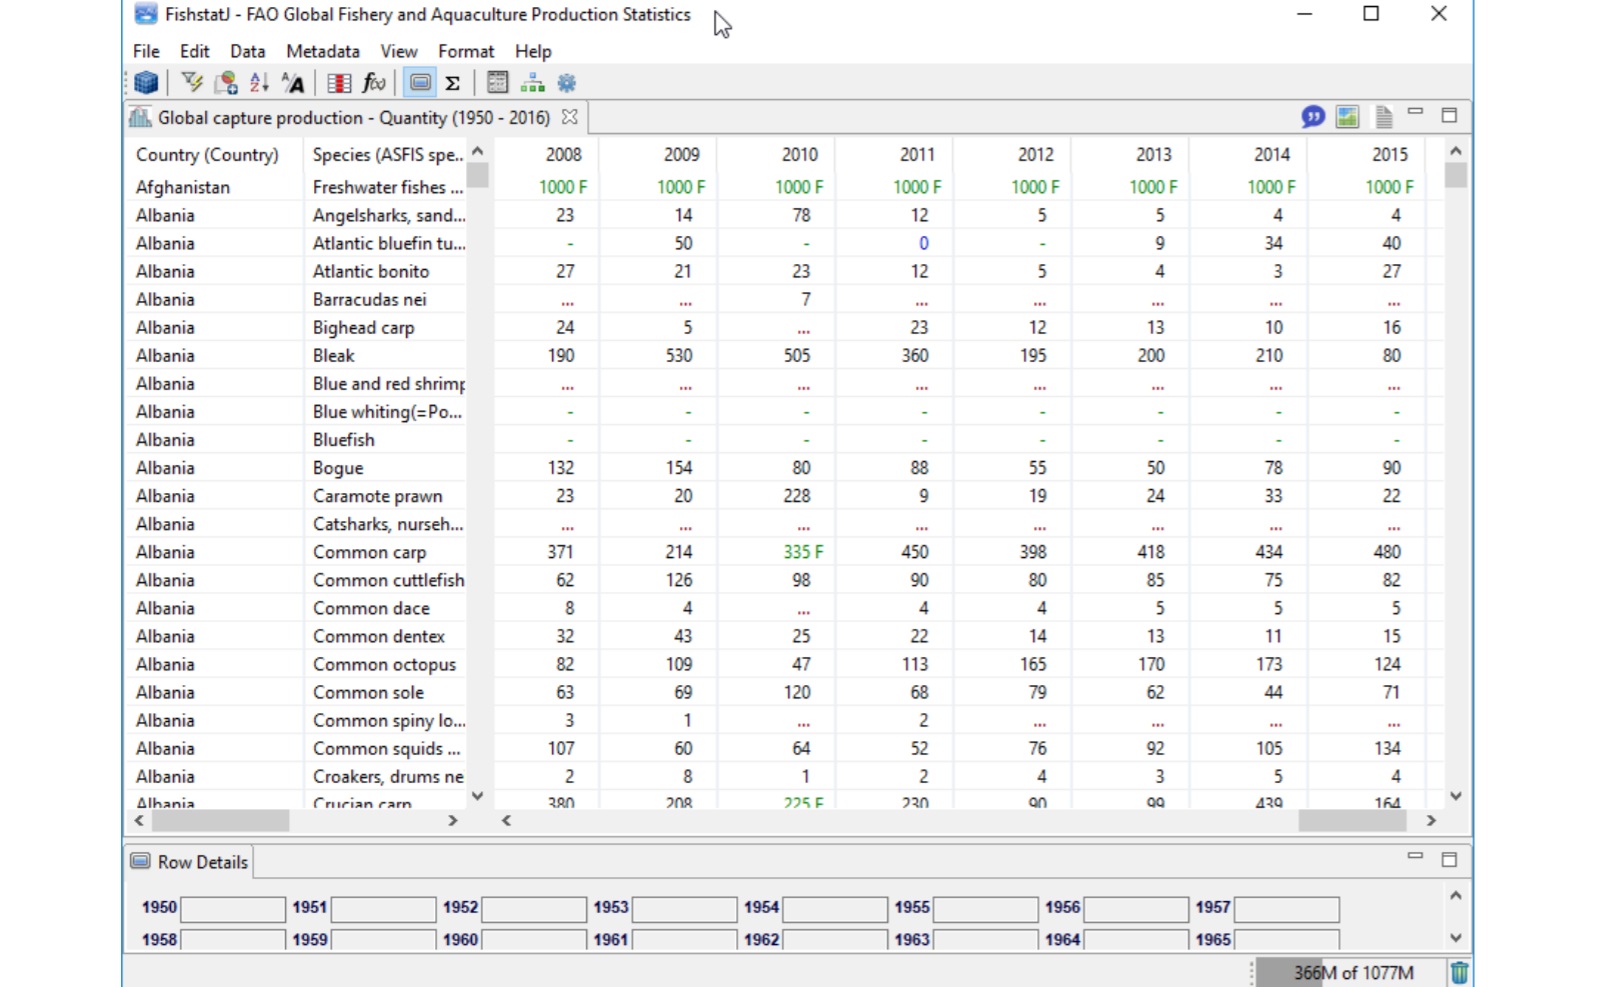Close the Global capture production tab
This screenshot has width=1615, height=987.
[570, 117]
